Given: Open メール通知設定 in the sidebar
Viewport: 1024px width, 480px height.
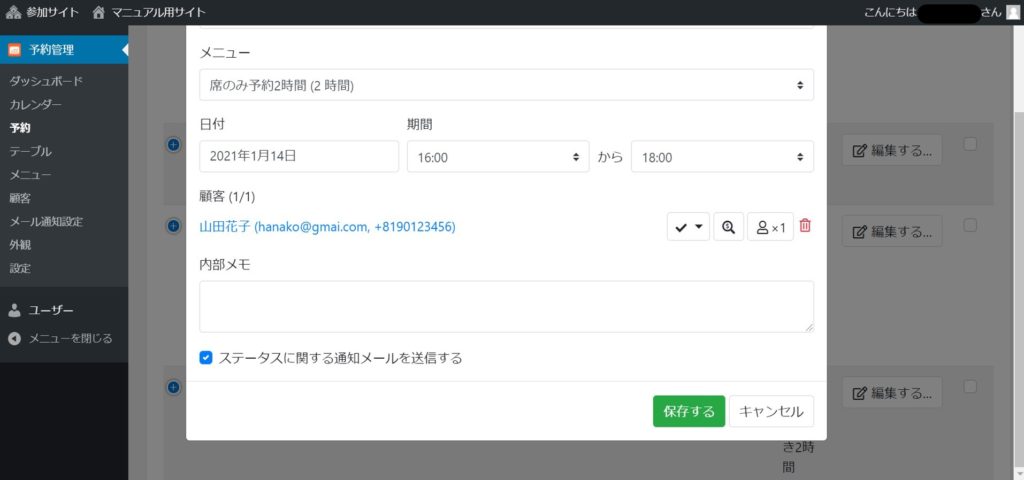Looking at the screenshot, I should coord(46,221).
